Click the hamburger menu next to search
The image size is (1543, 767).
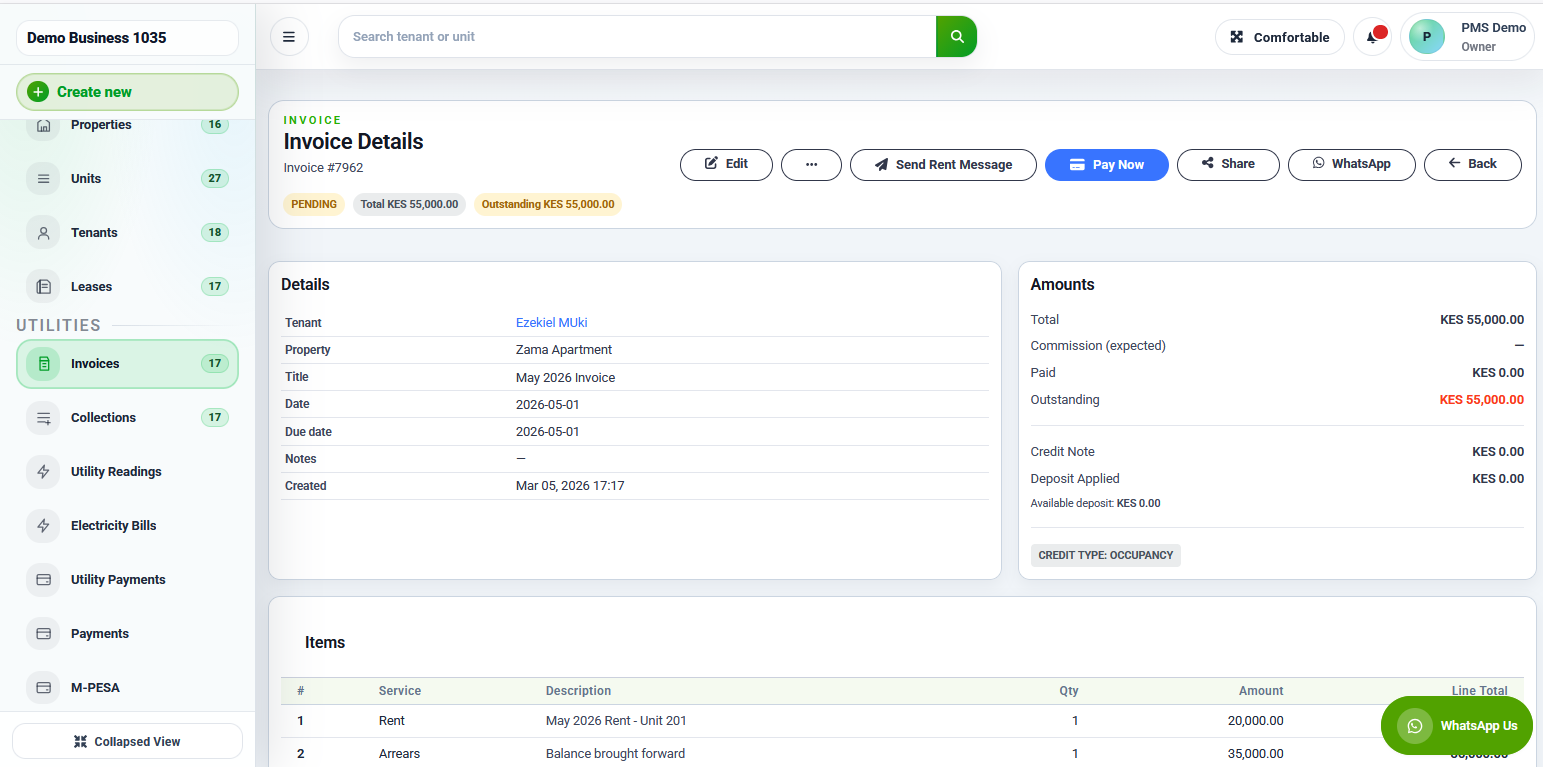(289, 36)
